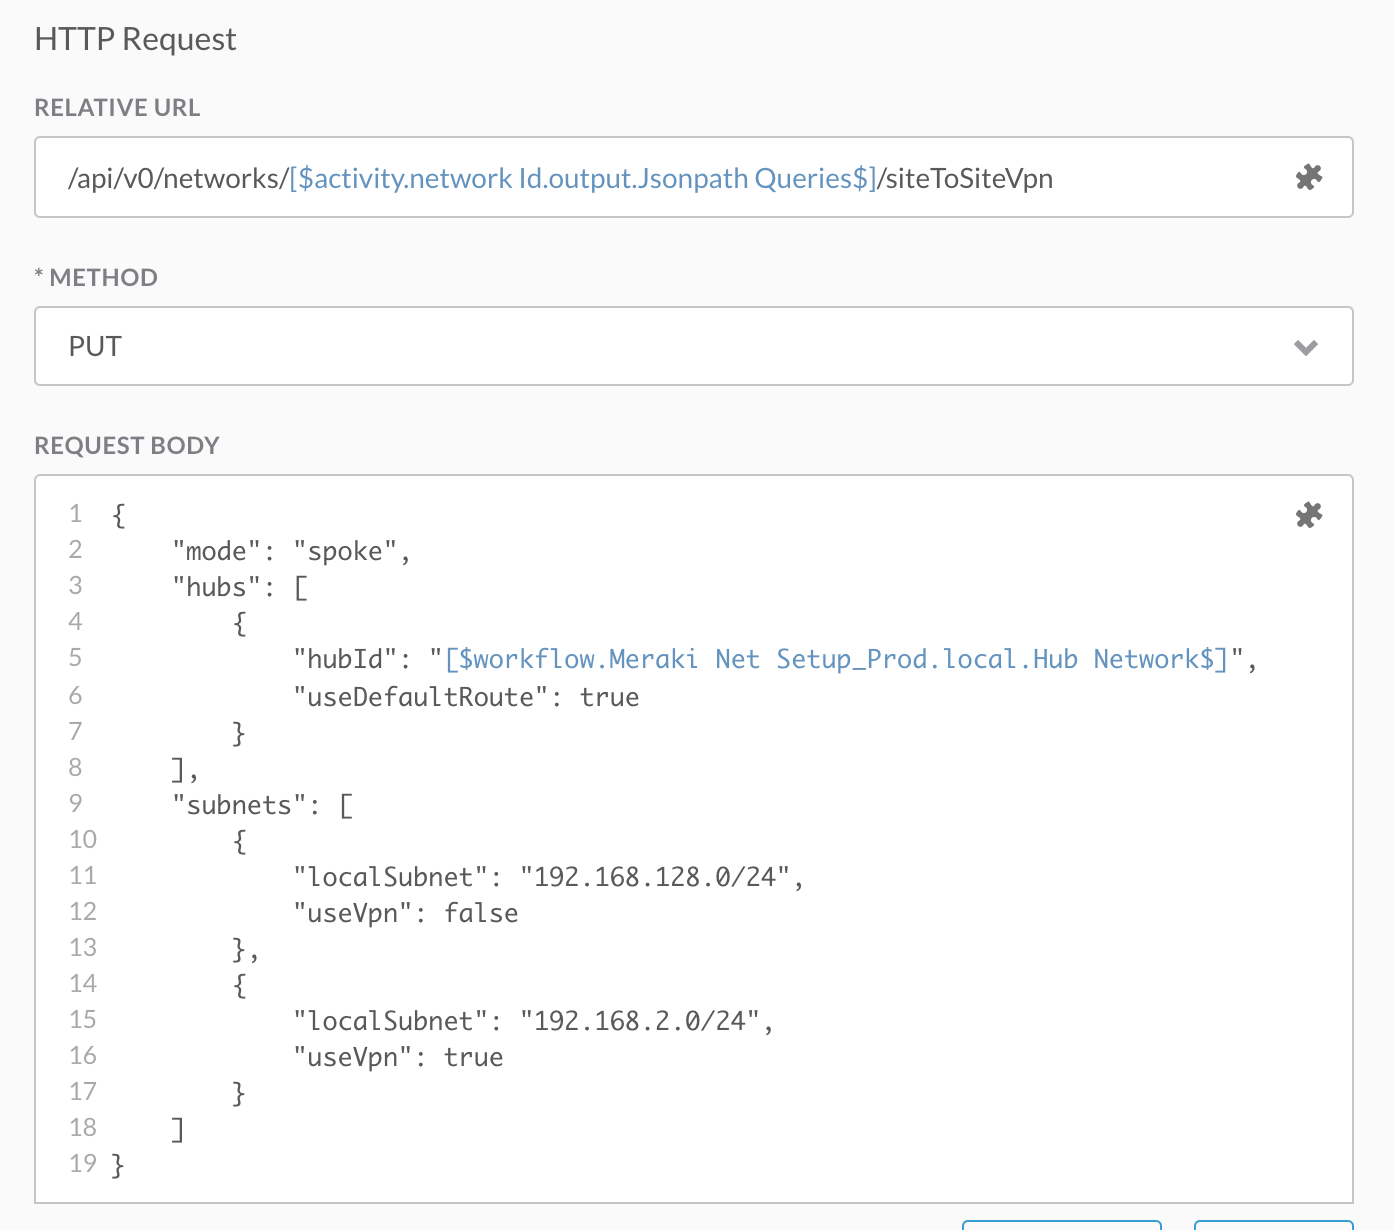Click the "hubId" key on line 5

pyautogui.click(x=345, y=660)
